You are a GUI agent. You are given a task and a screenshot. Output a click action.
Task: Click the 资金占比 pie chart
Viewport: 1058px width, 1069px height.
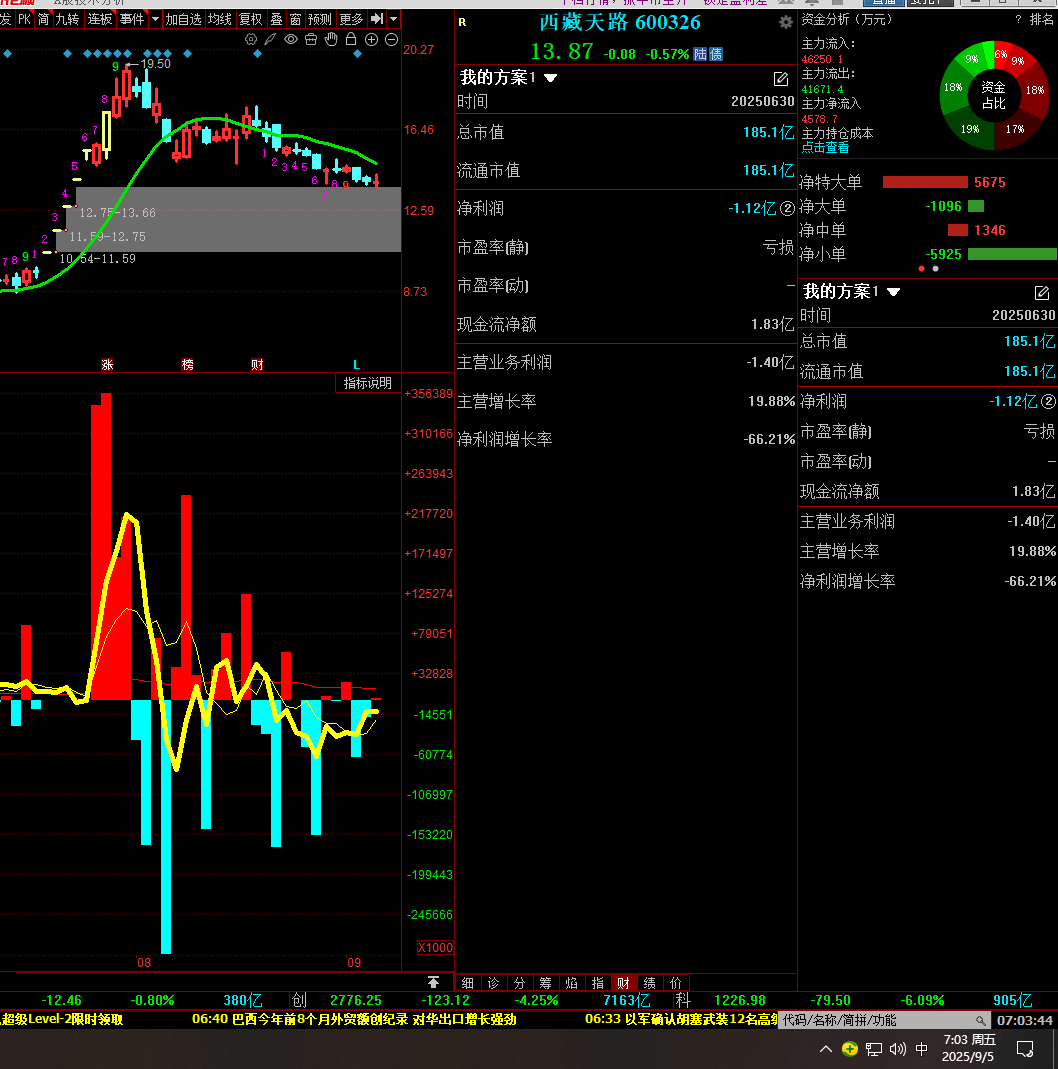(x=993, y=96)
